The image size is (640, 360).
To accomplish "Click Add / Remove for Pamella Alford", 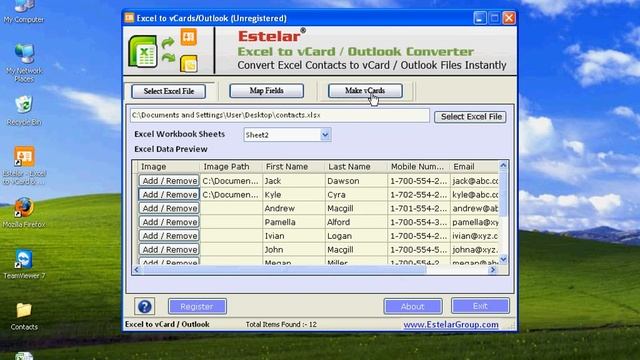I will point(169,222).
